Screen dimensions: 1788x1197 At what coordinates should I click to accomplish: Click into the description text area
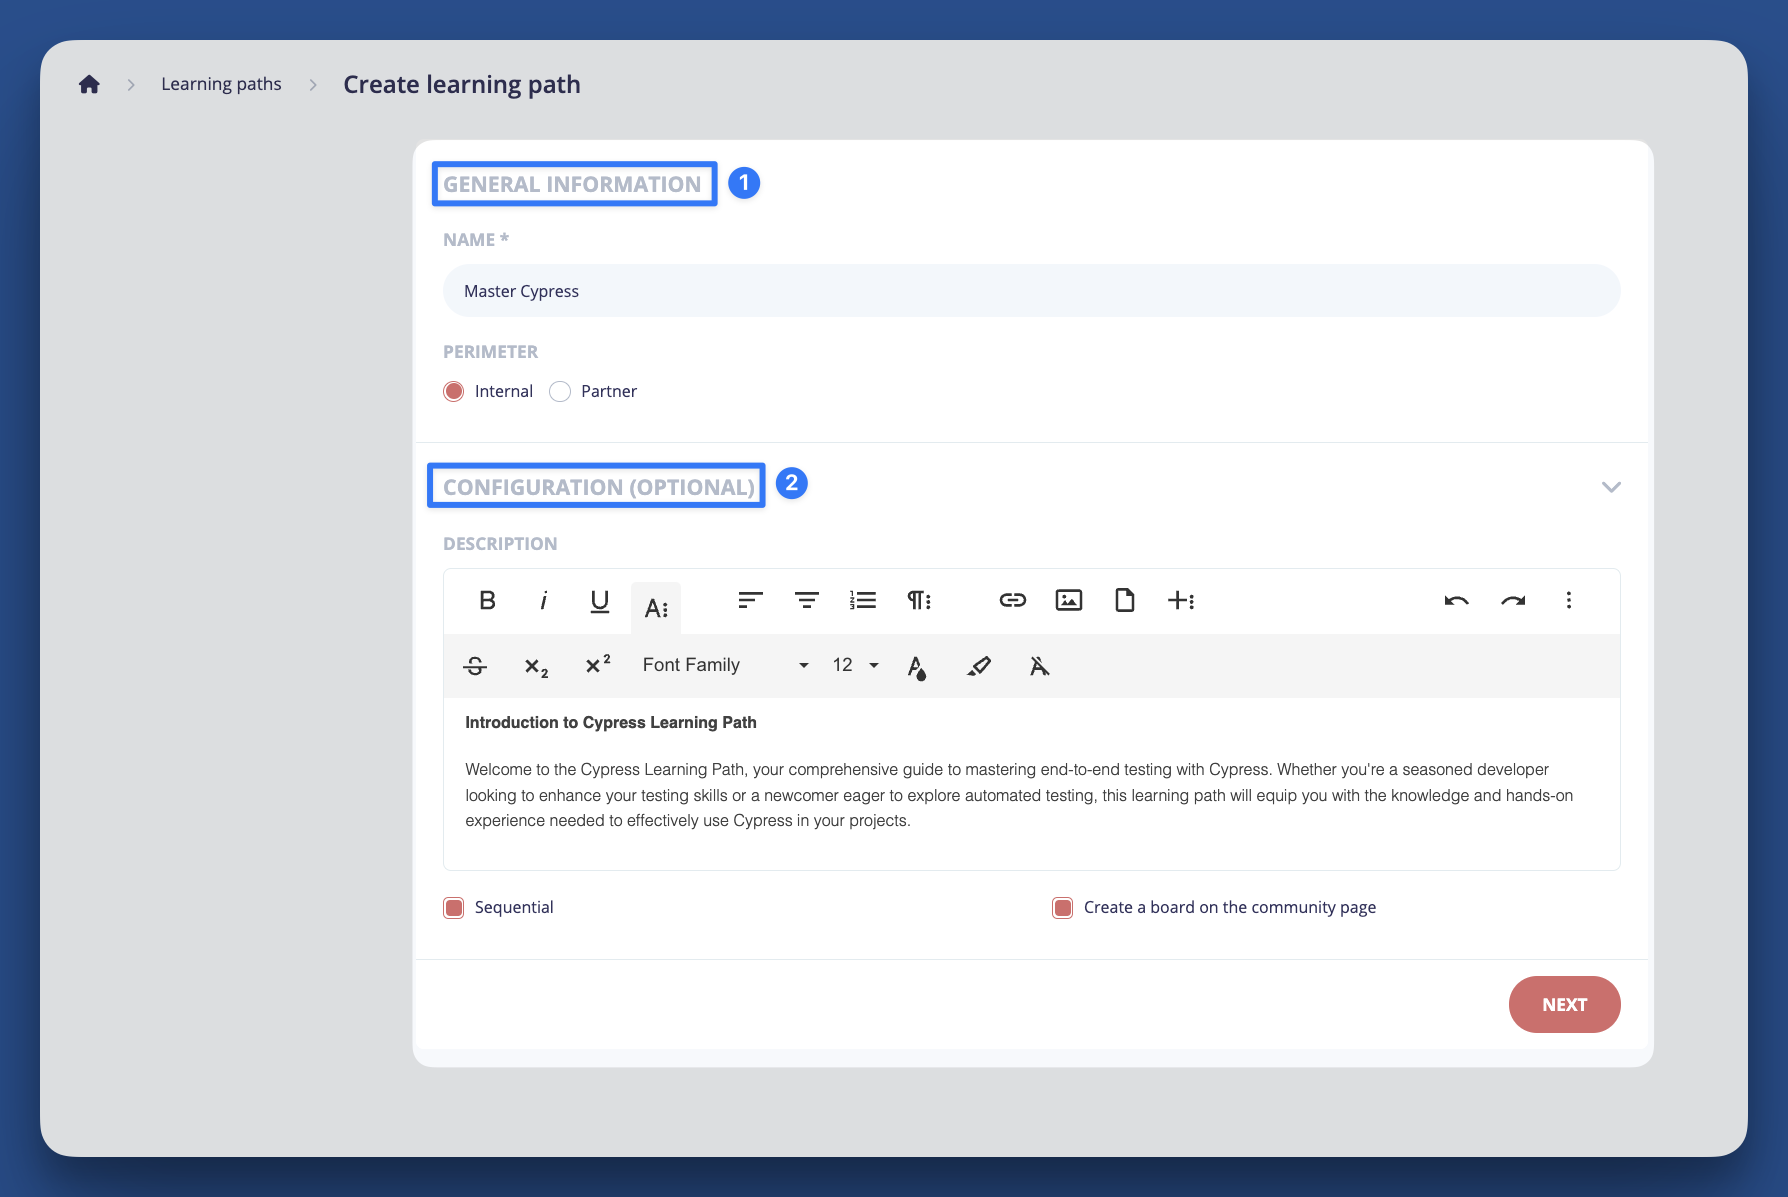coord(1031,783)
